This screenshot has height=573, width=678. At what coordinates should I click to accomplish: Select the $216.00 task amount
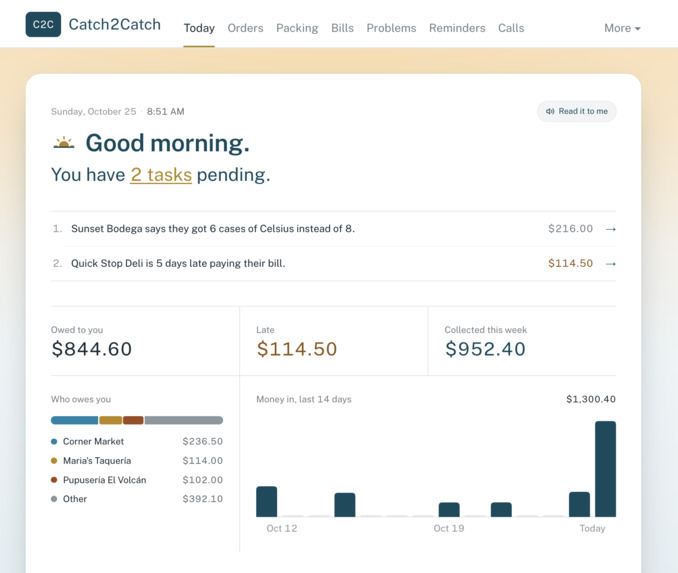570,229
